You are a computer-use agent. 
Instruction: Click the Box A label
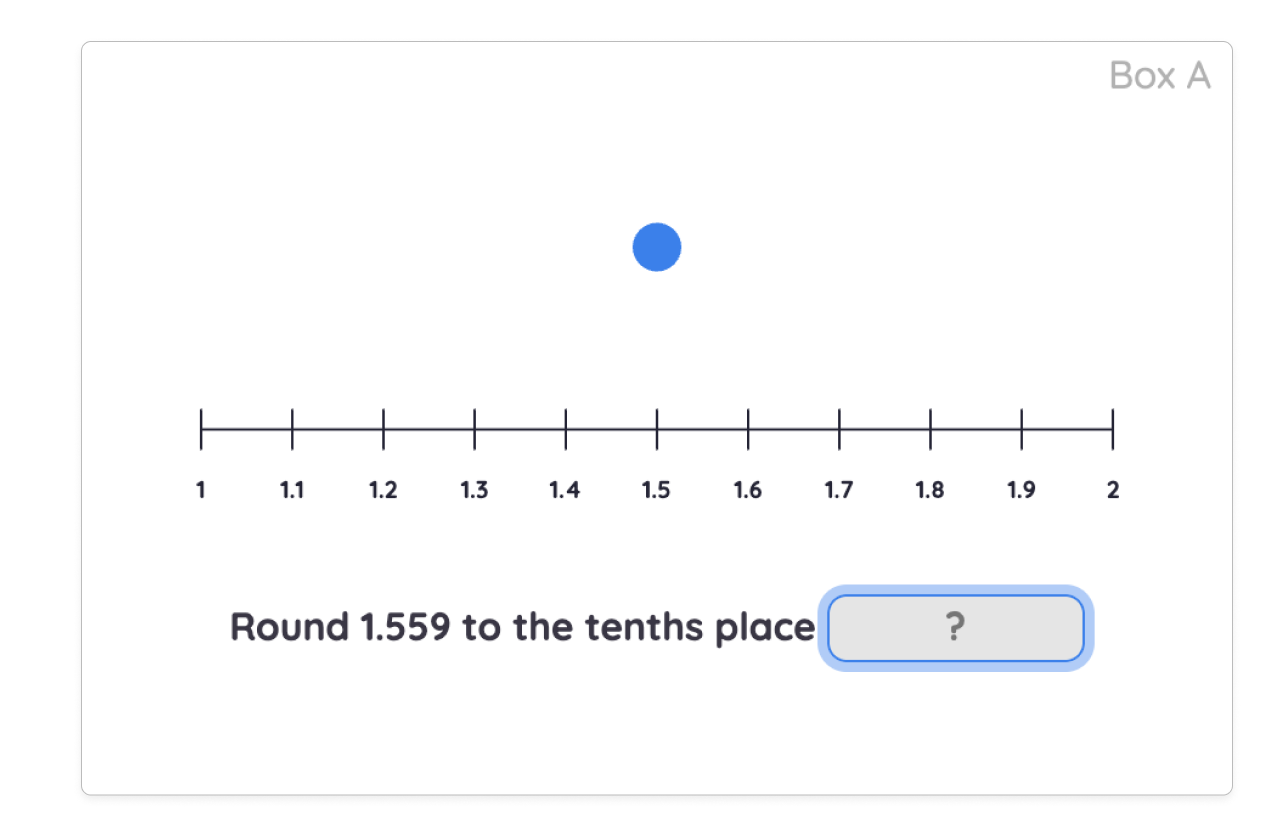coord(1160,75)
